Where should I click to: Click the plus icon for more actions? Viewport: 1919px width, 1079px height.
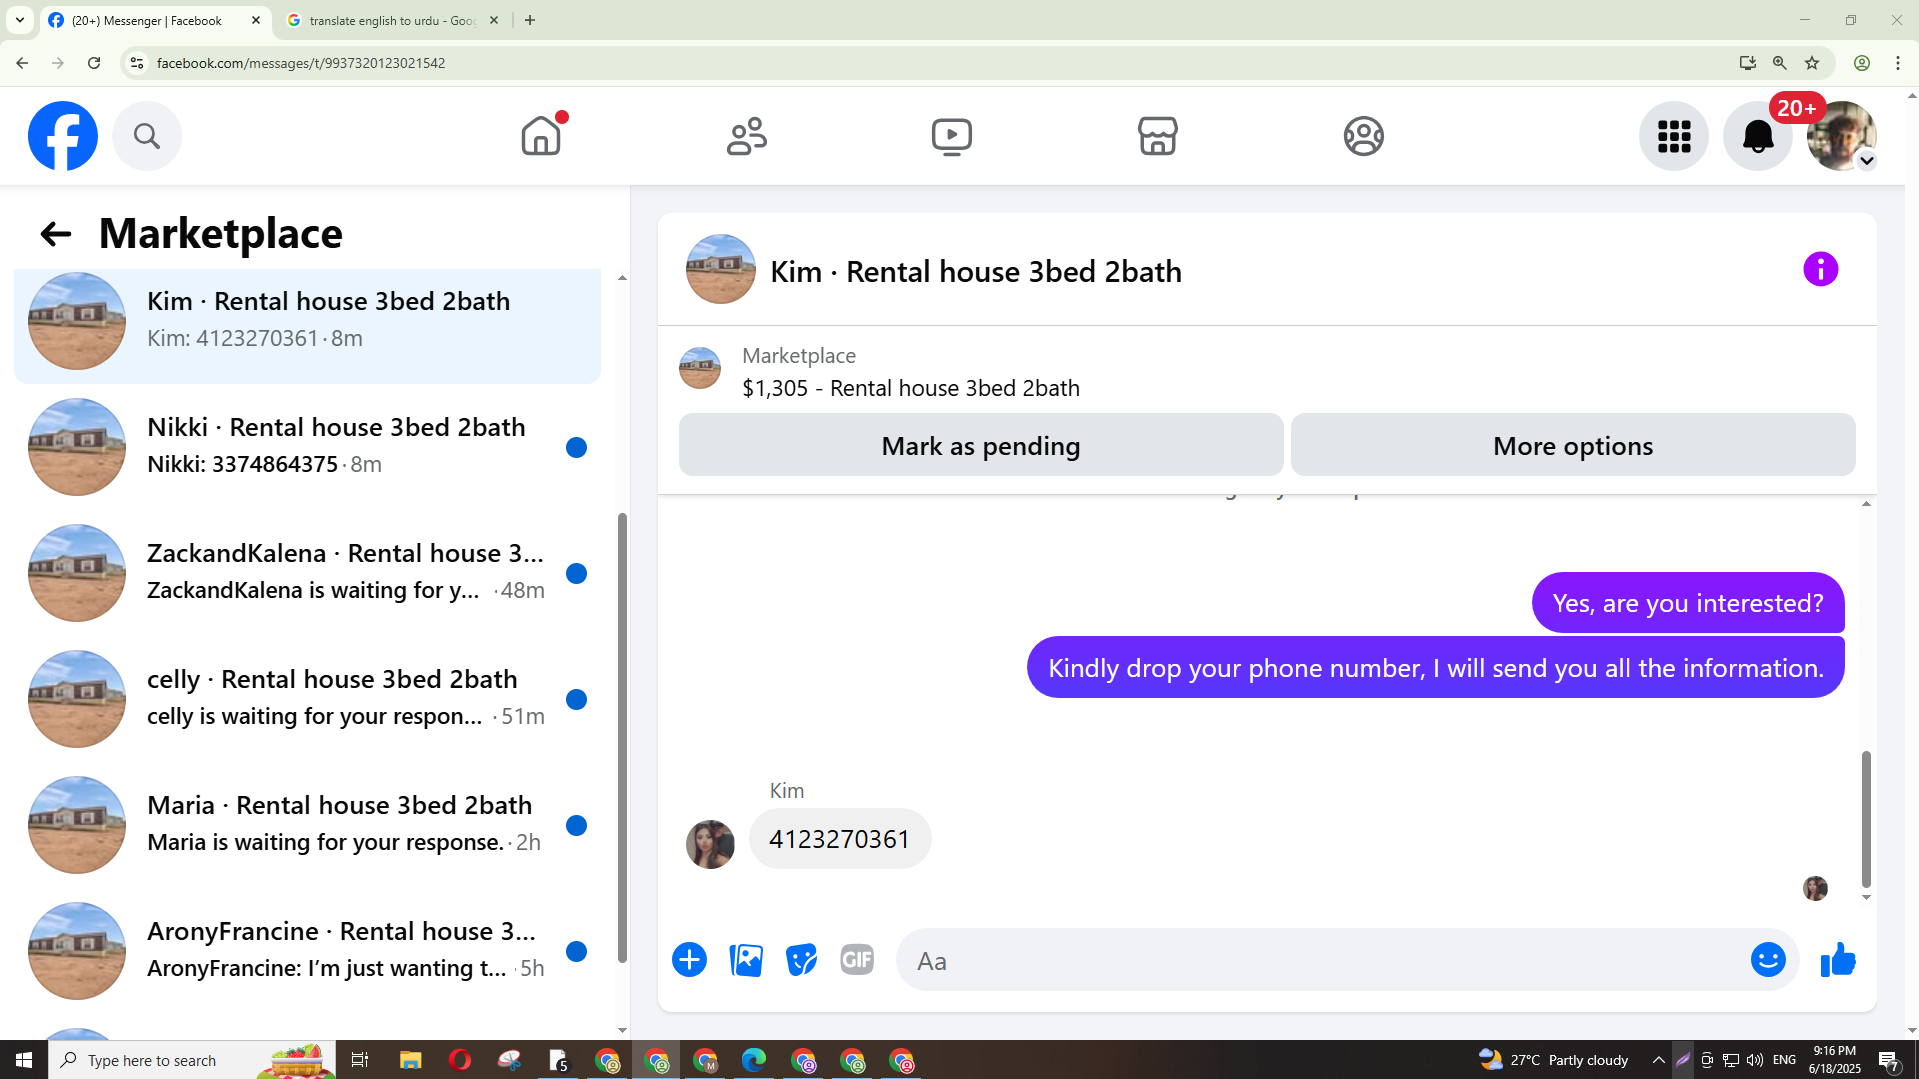(690, 960)
